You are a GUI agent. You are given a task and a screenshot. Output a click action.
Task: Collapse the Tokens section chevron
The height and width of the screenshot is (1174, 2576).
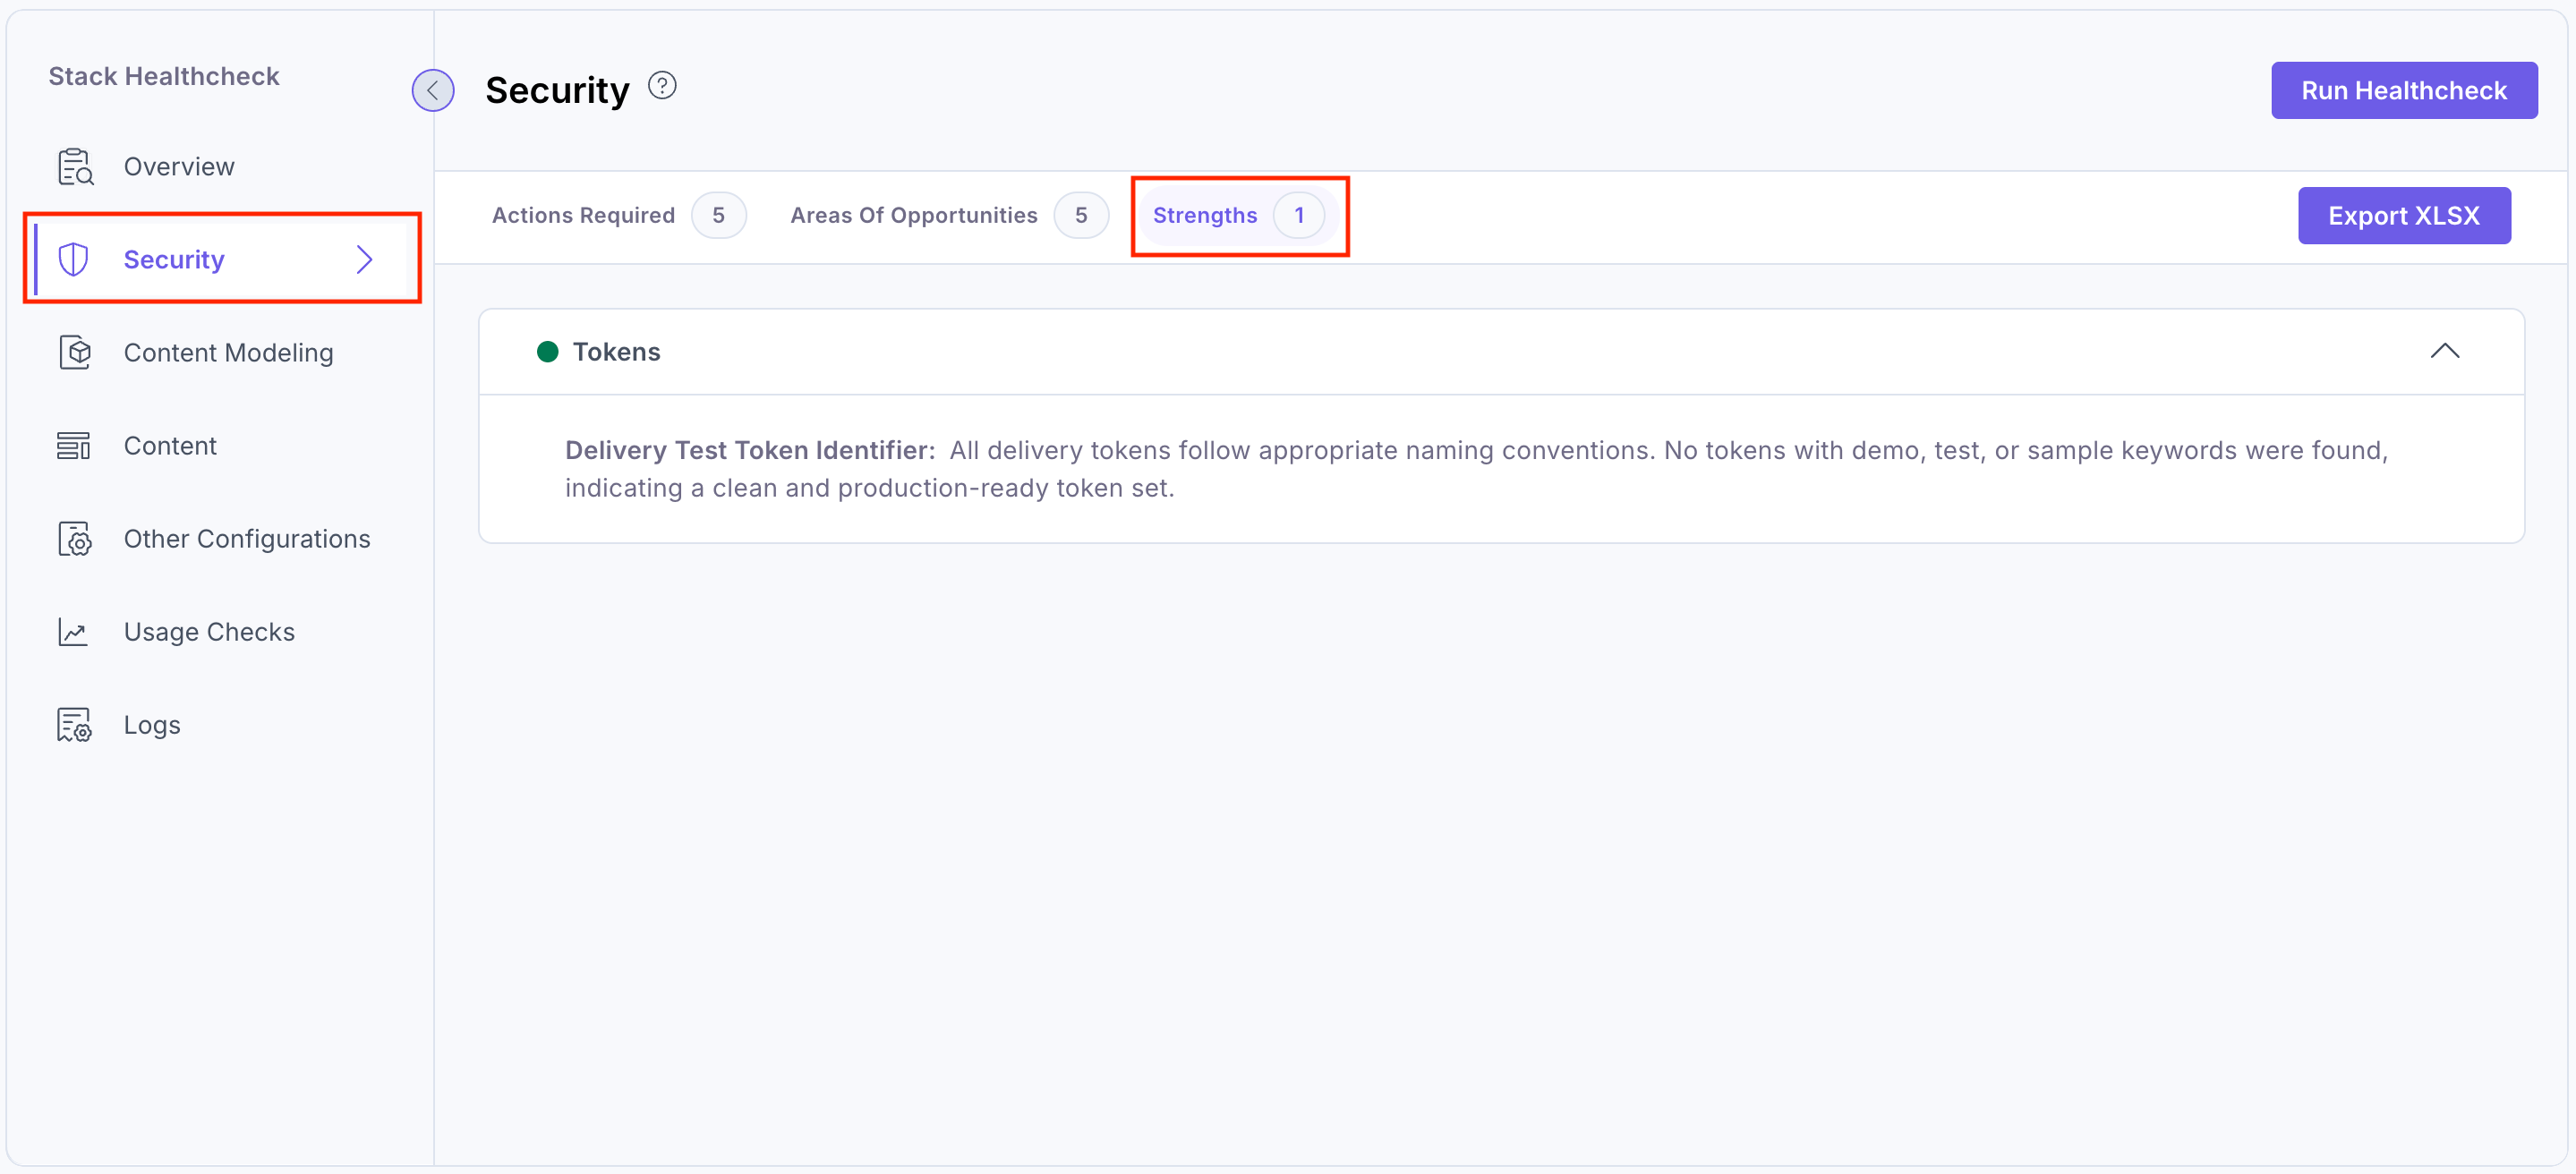click(x=2444, y=351)
